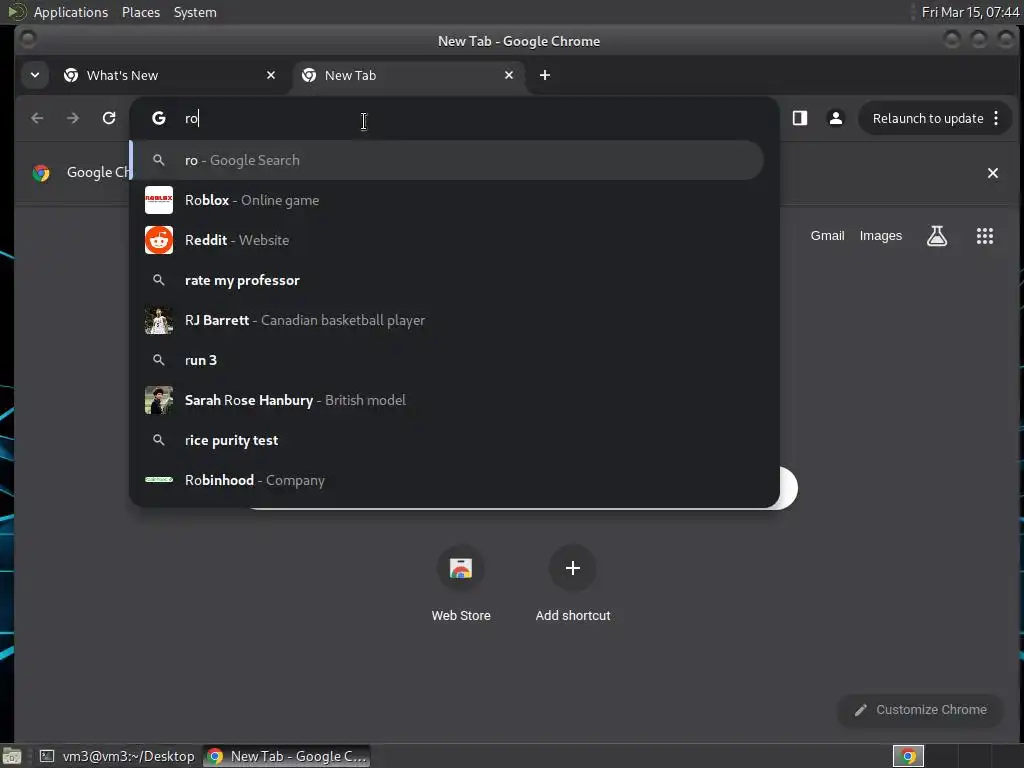This screenshot has height=768, width=1024.
Task: Open the Places menu
Action: [140, 12]
